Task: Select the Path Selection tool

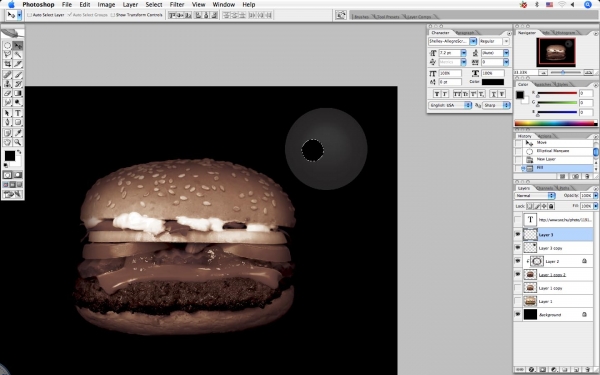Action: tap(7, 113)
